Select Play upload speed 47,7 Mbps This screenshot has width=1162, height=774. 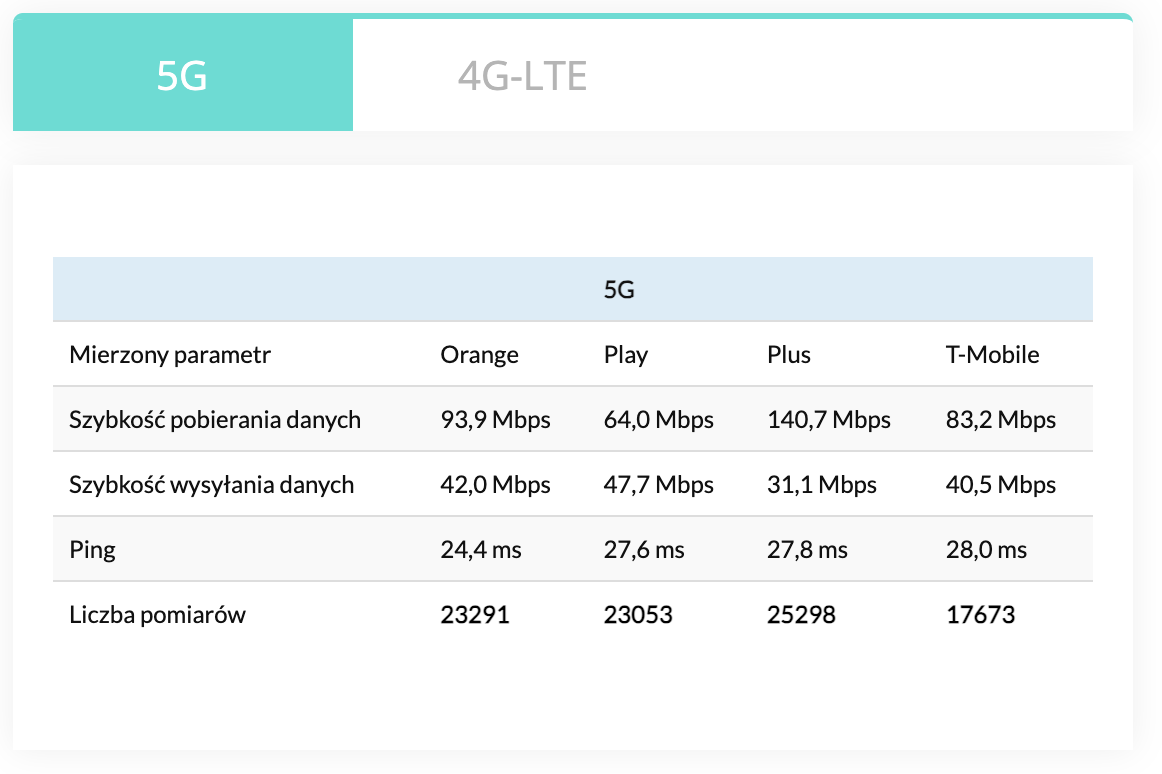(658, 485)
